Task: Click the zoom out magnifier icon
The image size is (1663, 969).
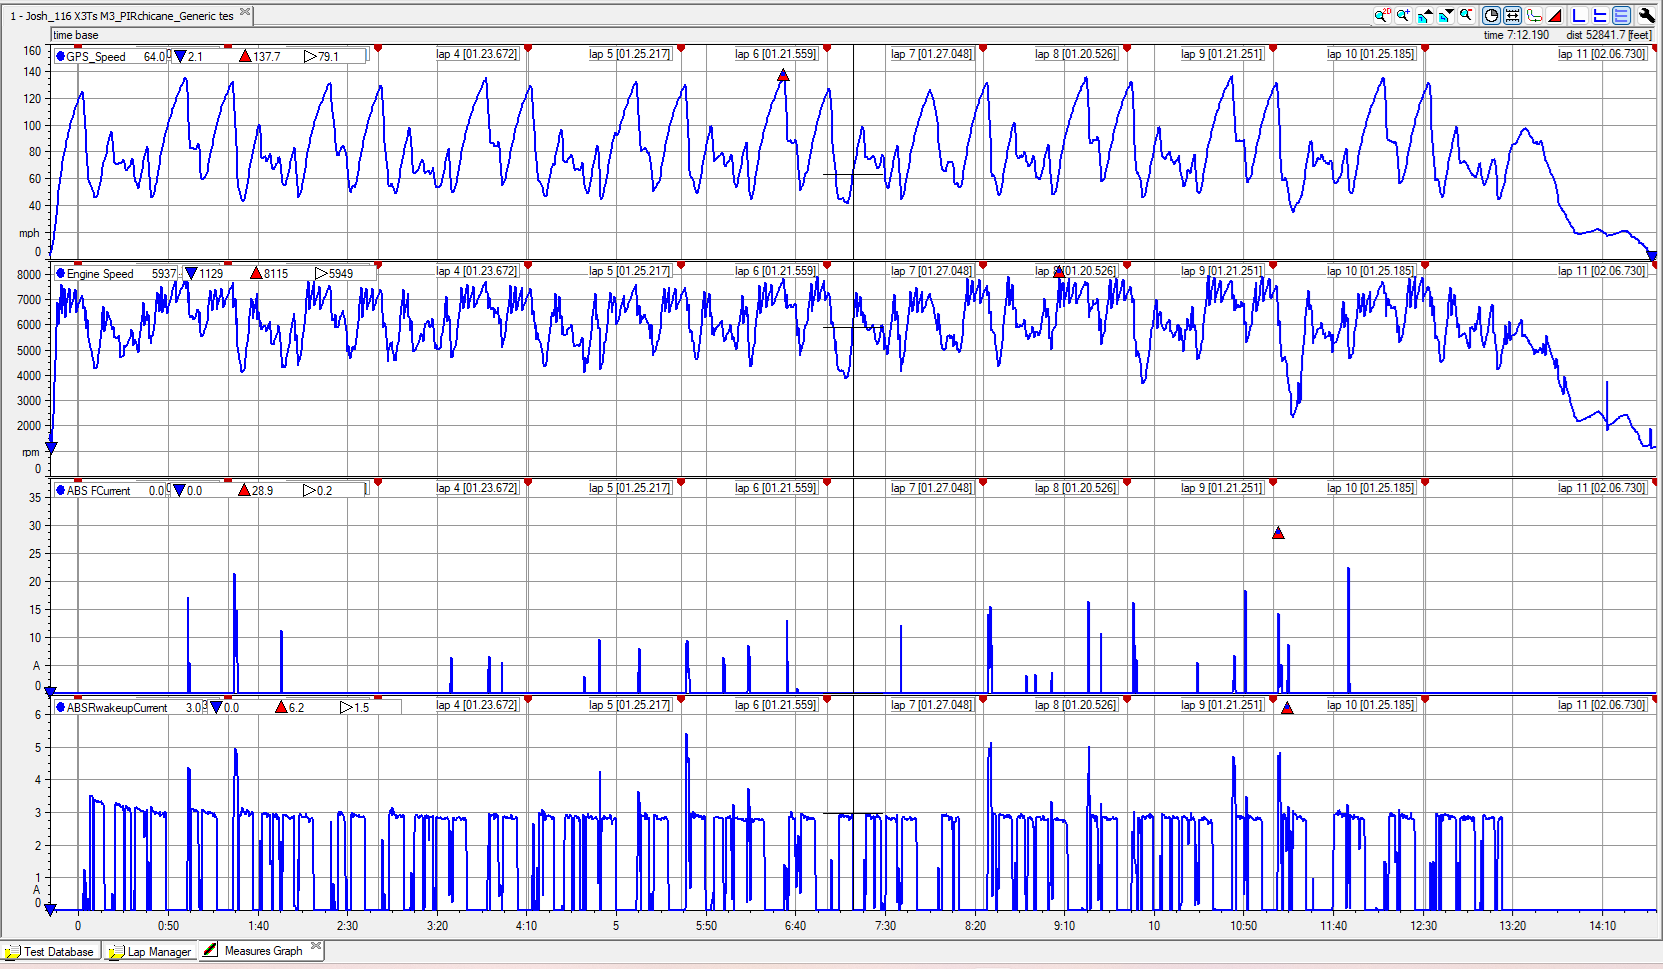Action: 1466,15
